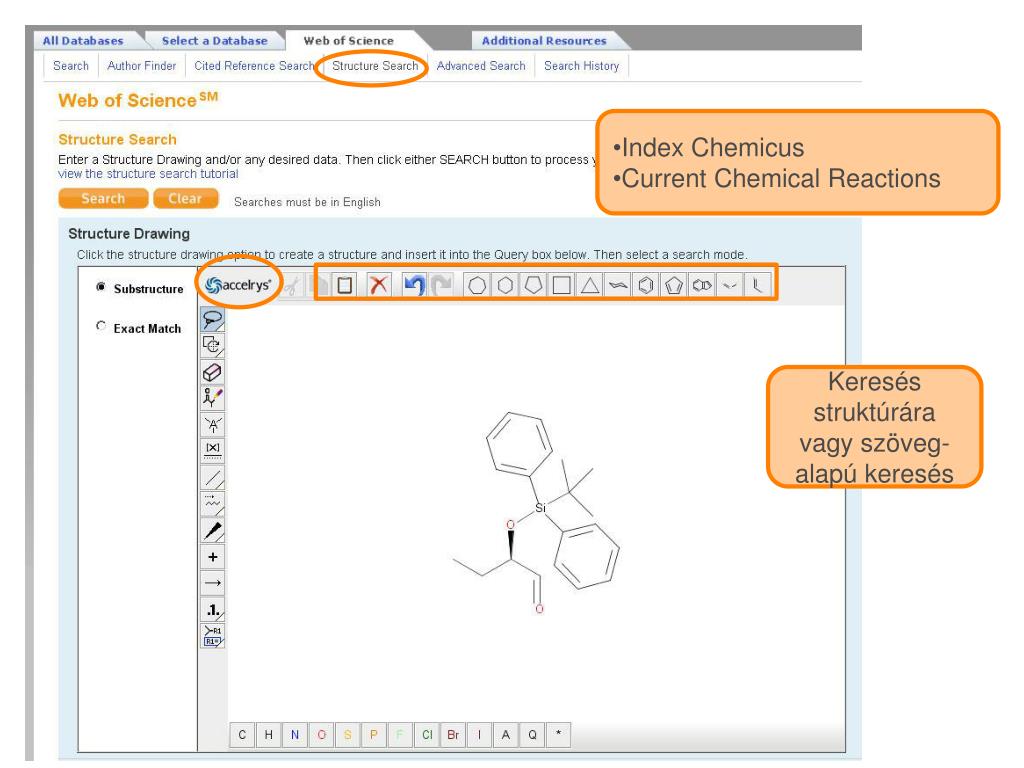
Task: Select the eraser tool
Action: pyautogui.click(x=212, y=372)
